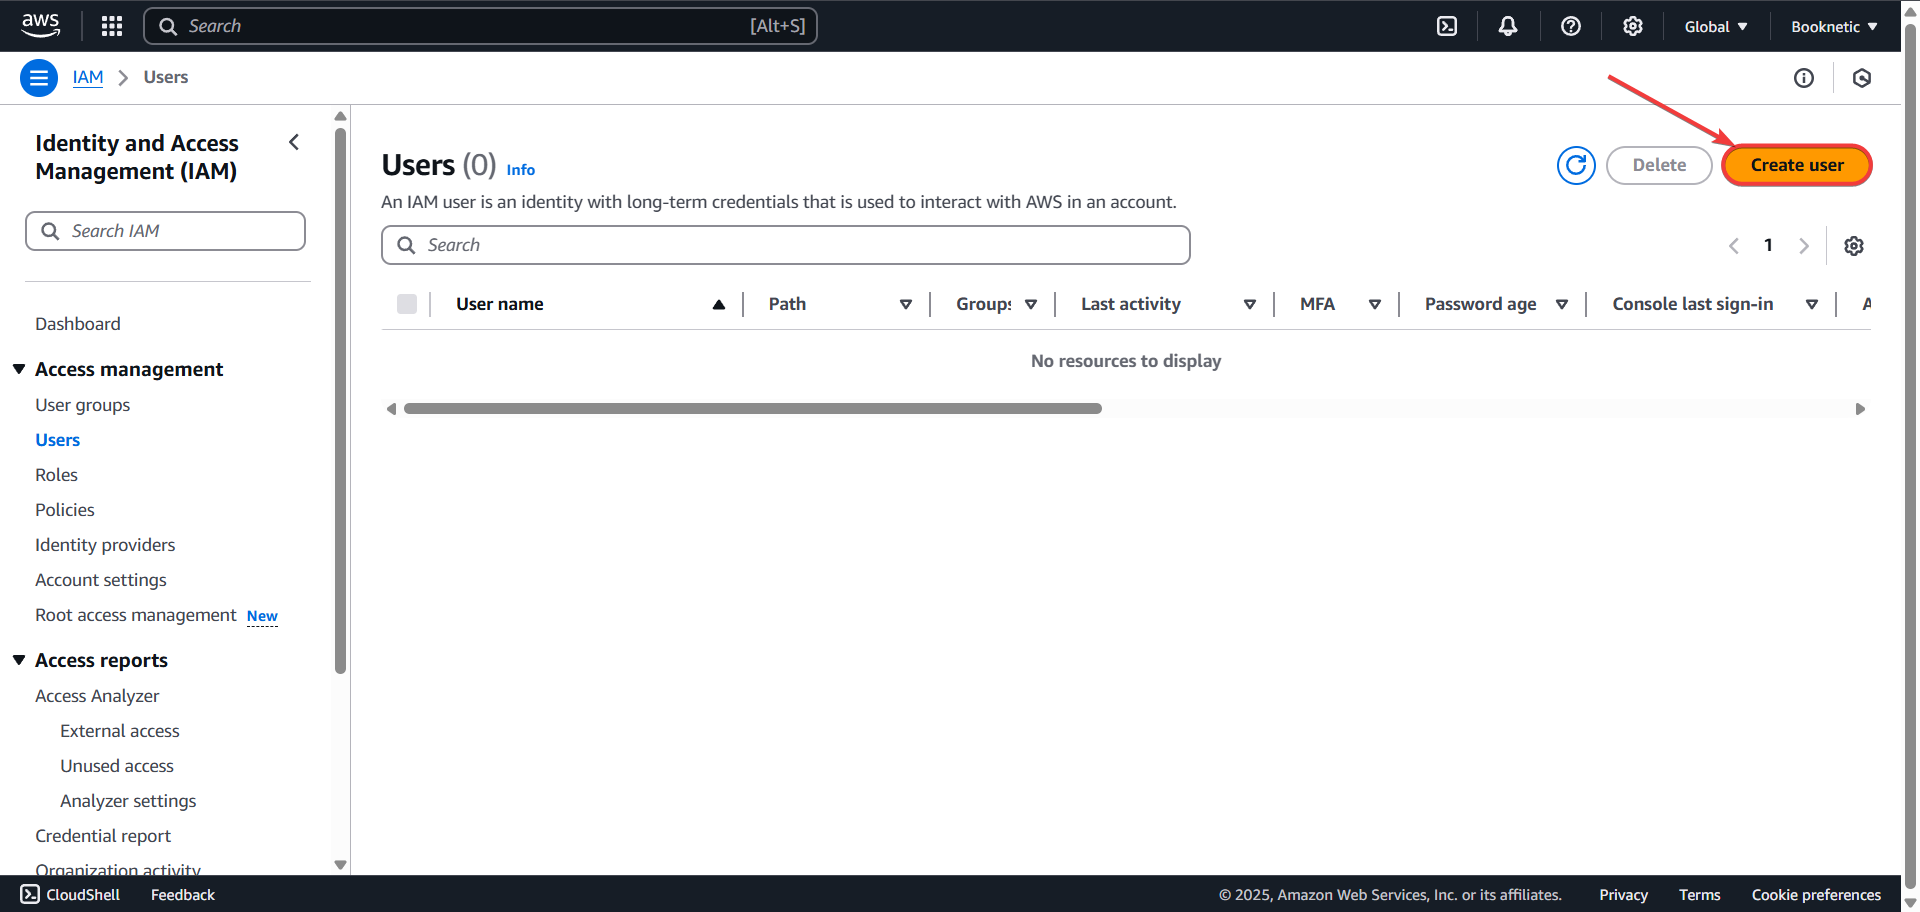
Task: Open the CloudShell icon in top bar
Action: tap(1447, 26)
